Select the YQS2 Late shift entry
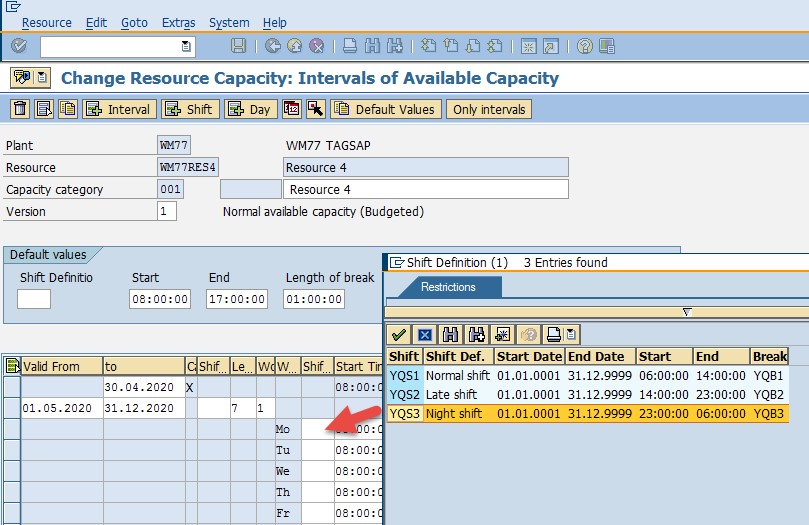Image resolution: width=809 pixels, height=525 pixels. click(x=588, y=395)
